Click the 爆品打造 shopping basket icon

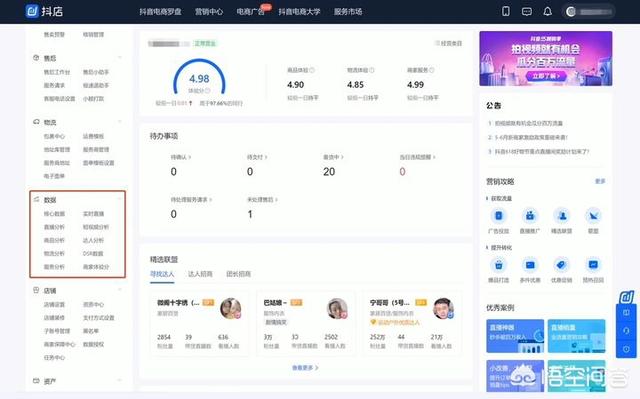point(498,265)
